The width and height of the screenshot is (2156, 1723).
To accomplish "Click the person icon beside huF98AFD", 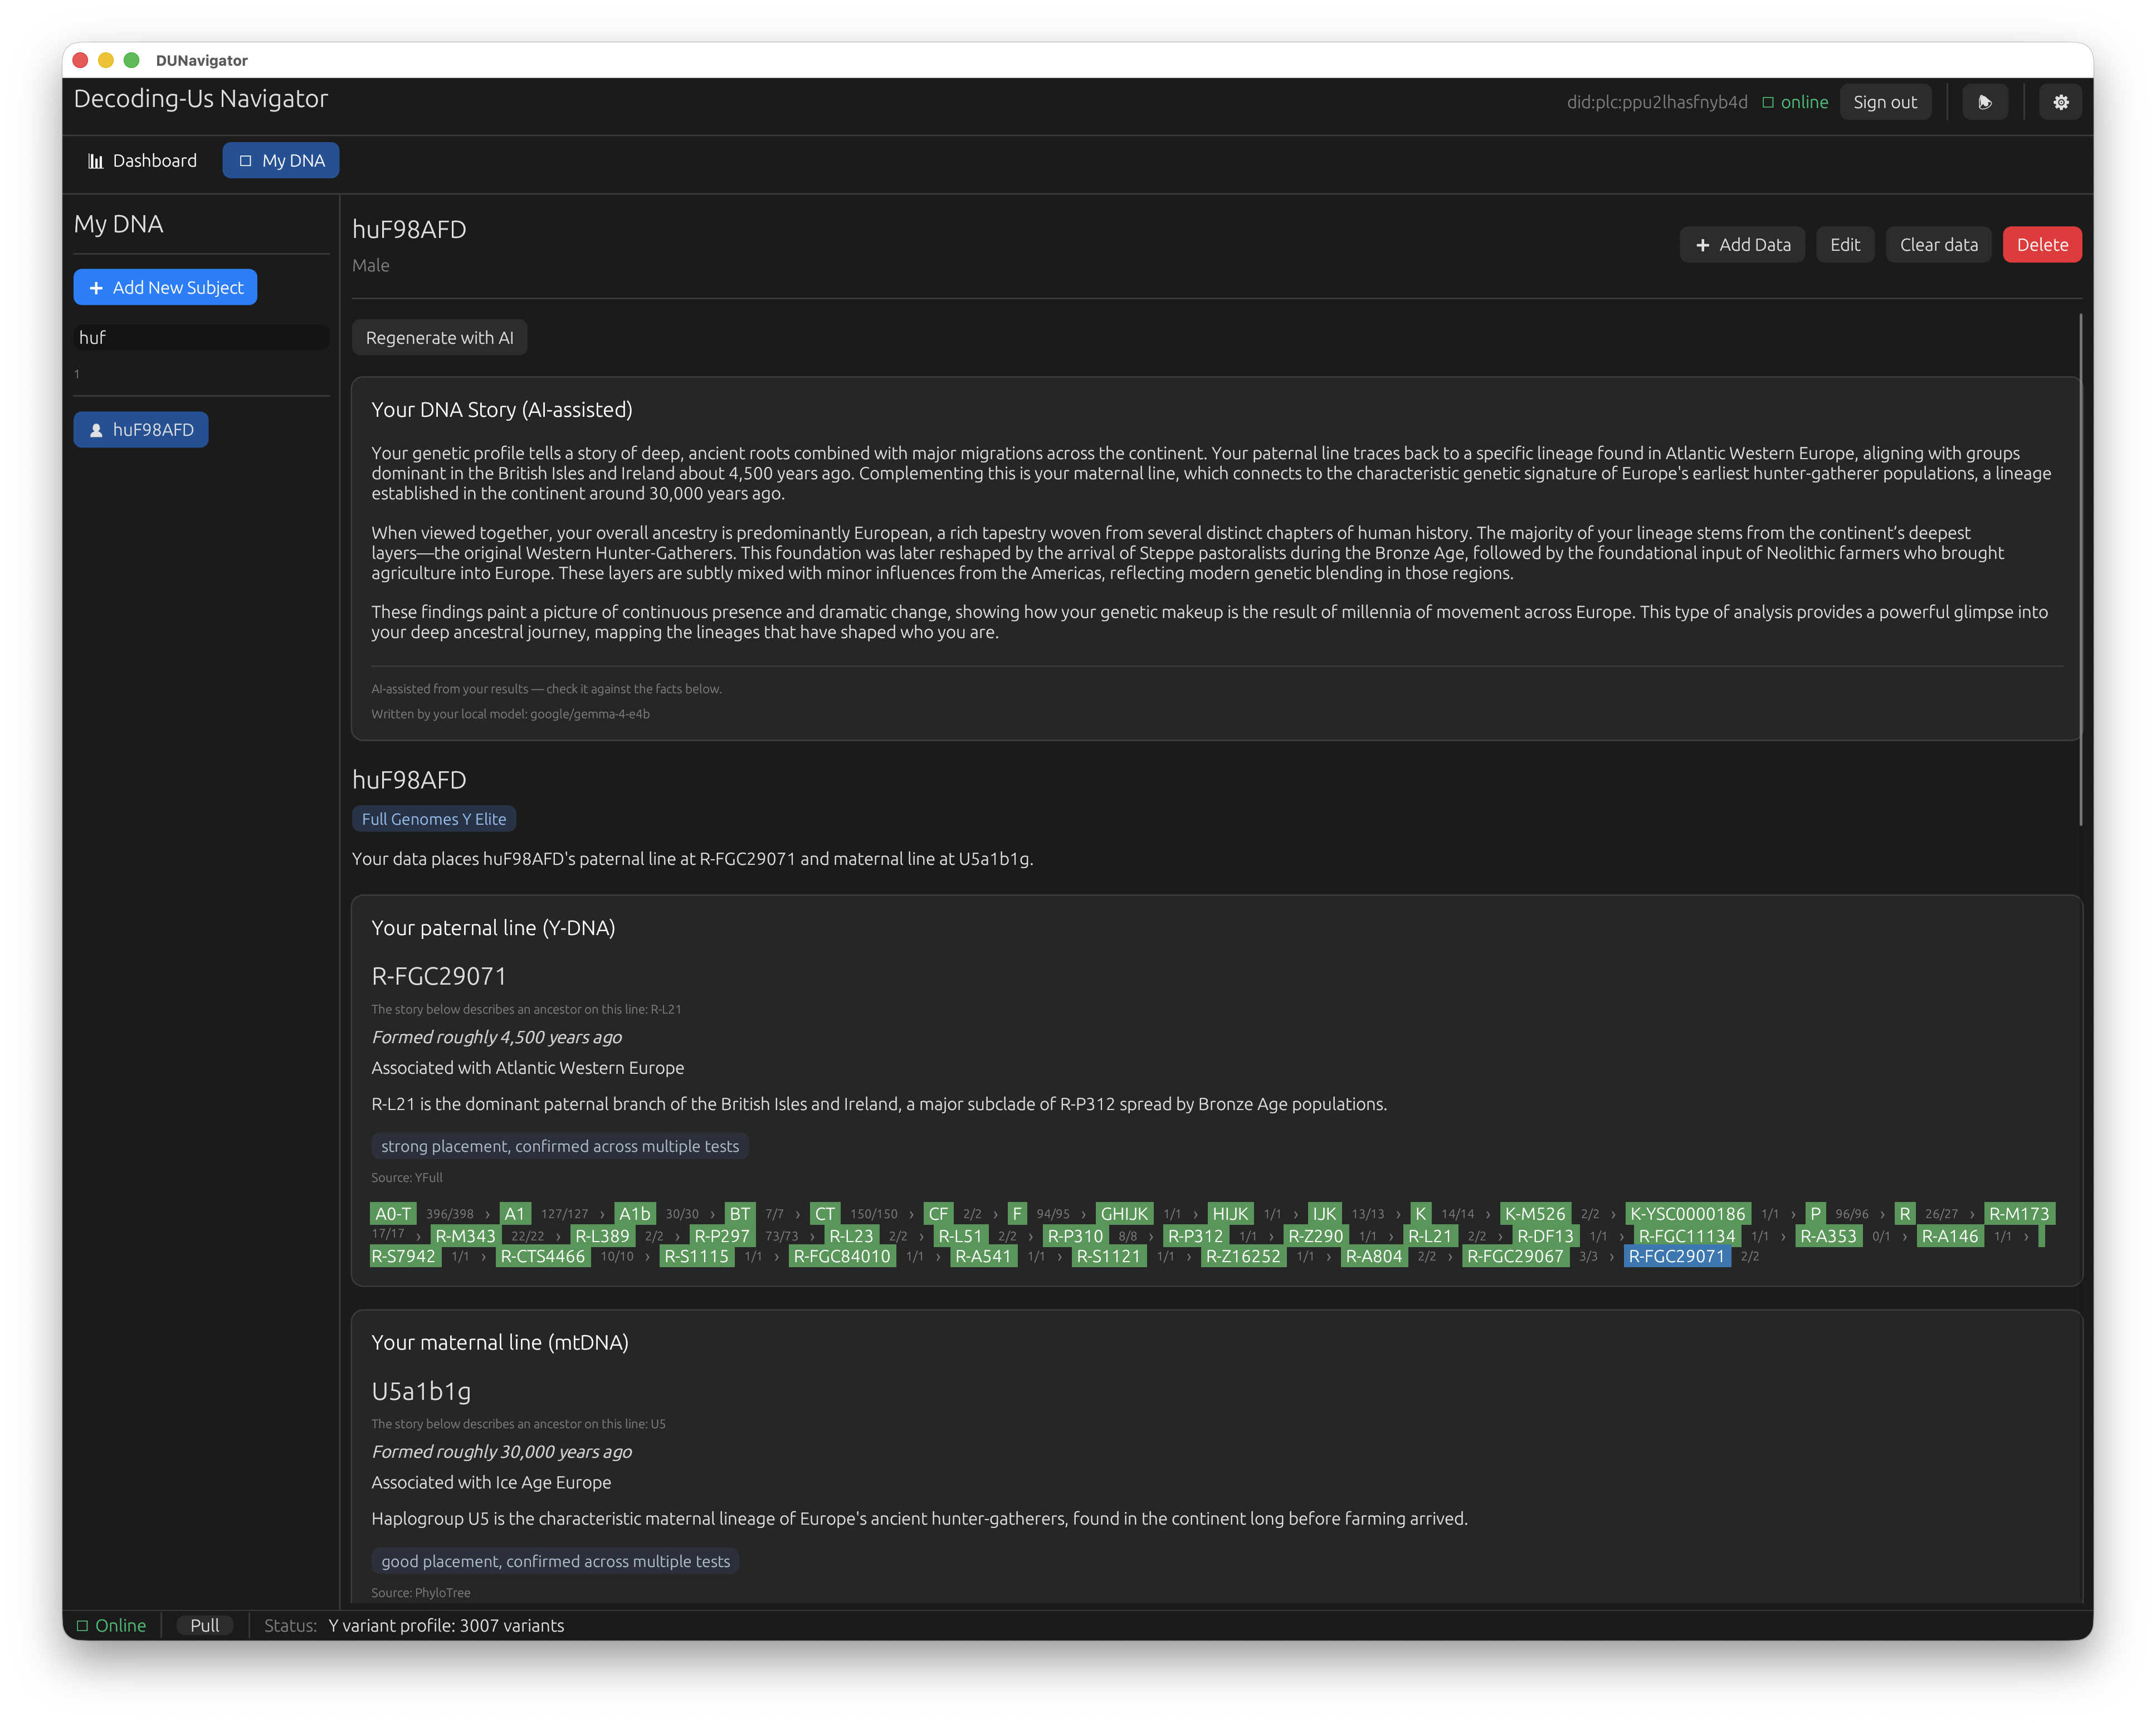I will [x=96, y=430].
